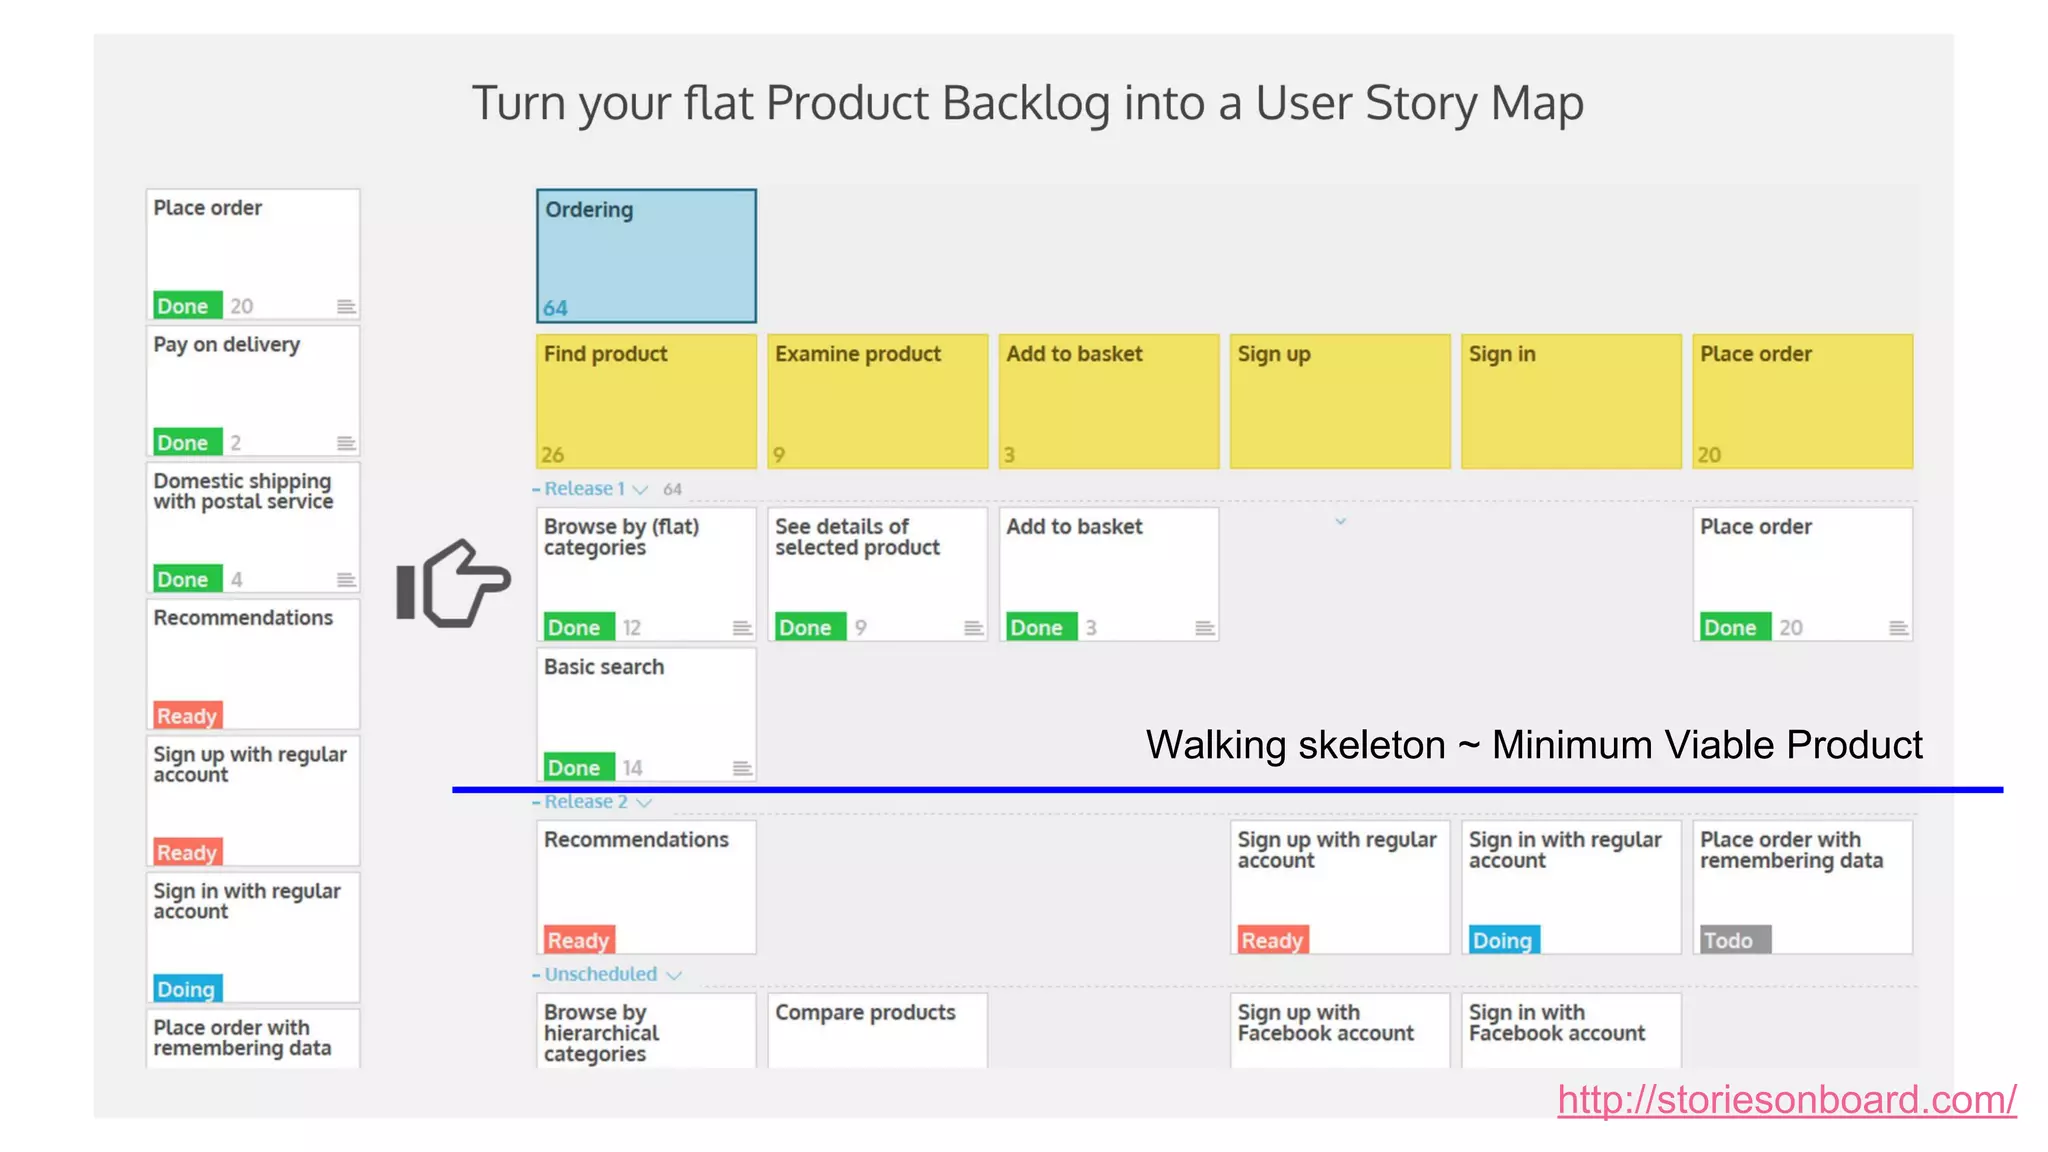The image size is (2048, 1152).
Task: Click description icon on Place order backlog card
Action: coord(346,306)
